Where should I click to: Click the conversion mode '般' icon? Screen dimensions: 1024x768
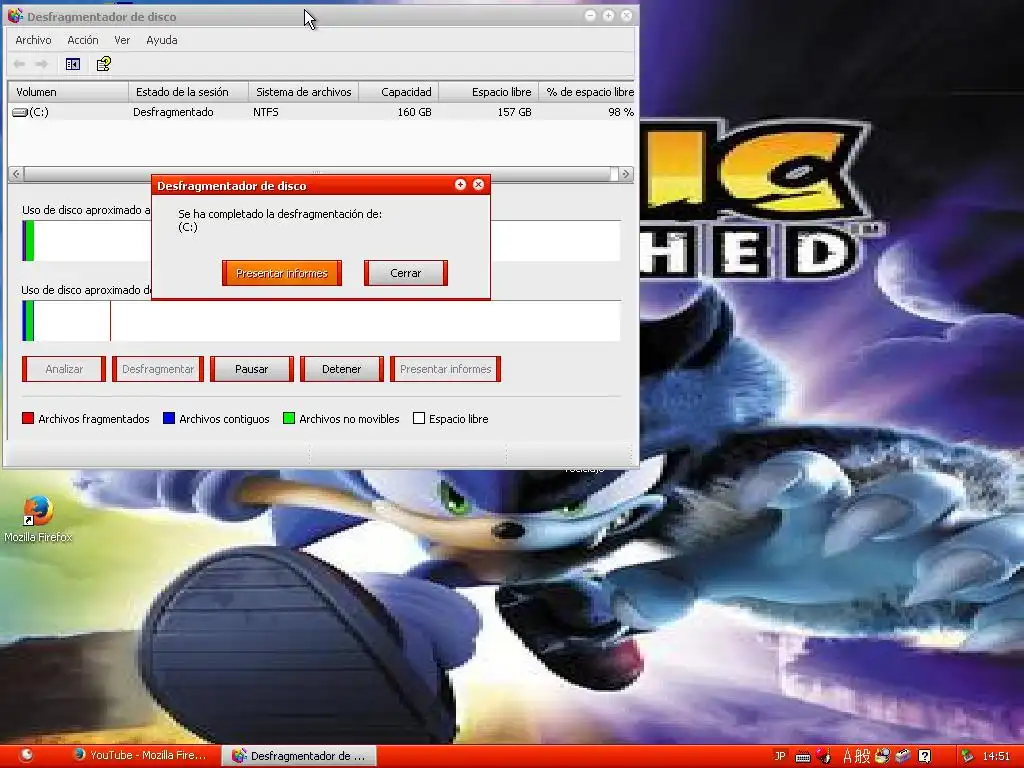pos(863,756)
